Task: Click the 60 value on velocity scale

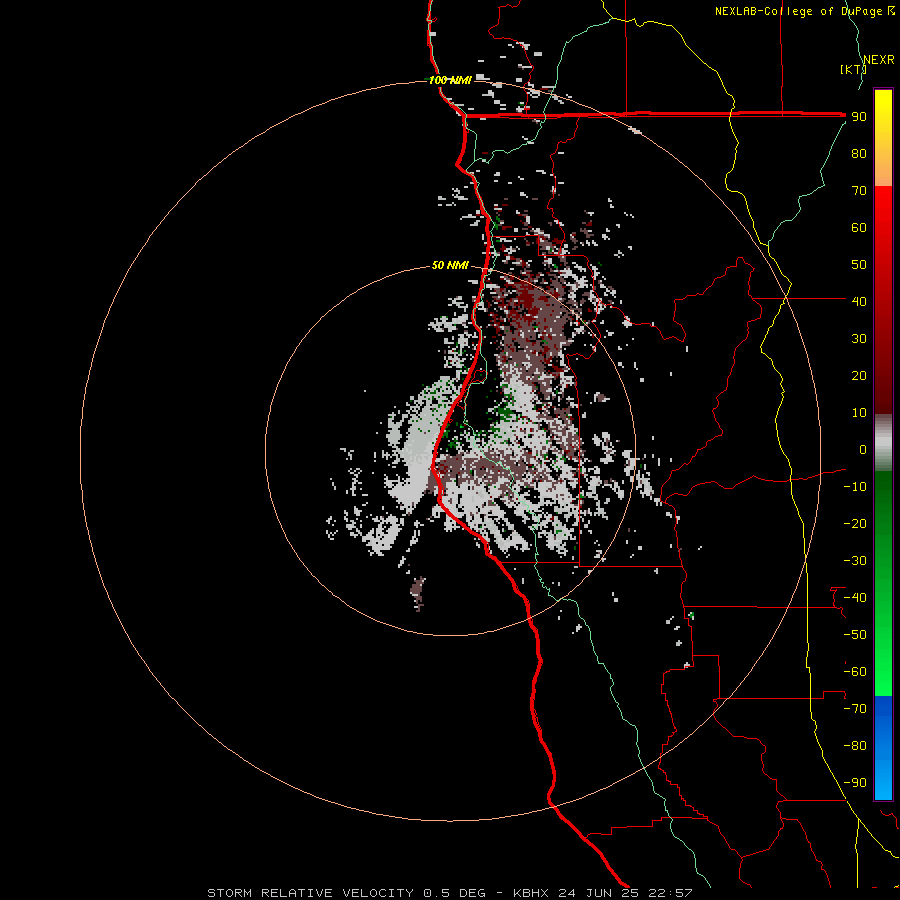Action: (x=859, y=227)
